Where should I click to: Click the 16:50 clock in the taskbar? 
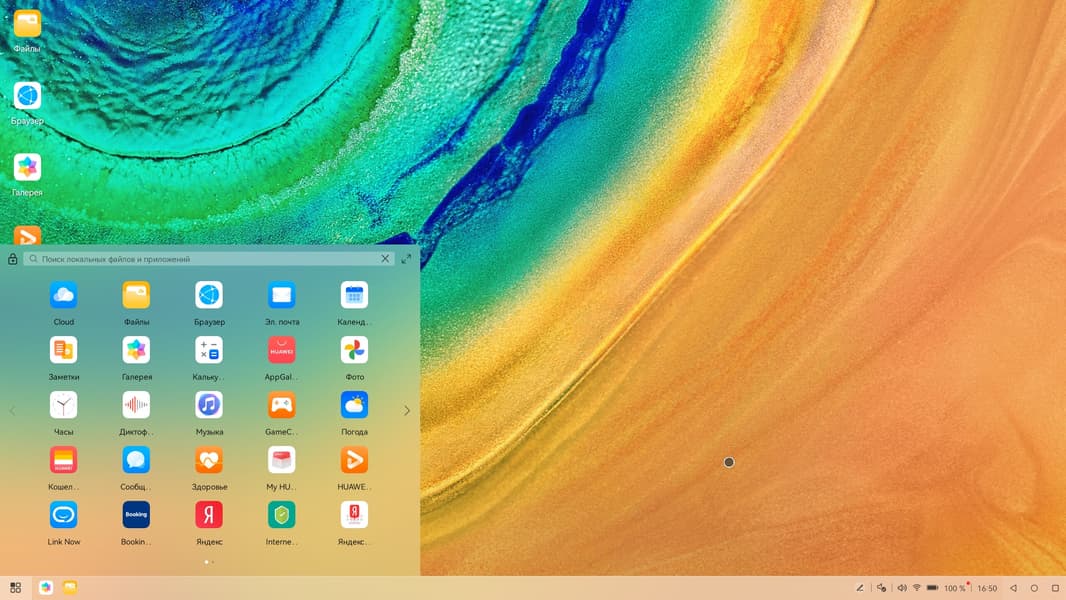click(x=987, y=588)
